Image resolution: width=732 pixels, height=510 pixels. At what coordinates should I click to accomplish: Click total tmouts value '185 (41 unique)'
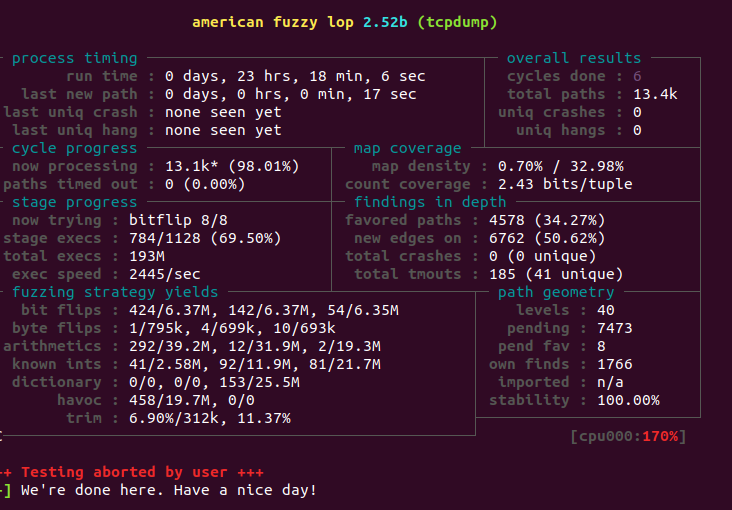click(556, 274)
